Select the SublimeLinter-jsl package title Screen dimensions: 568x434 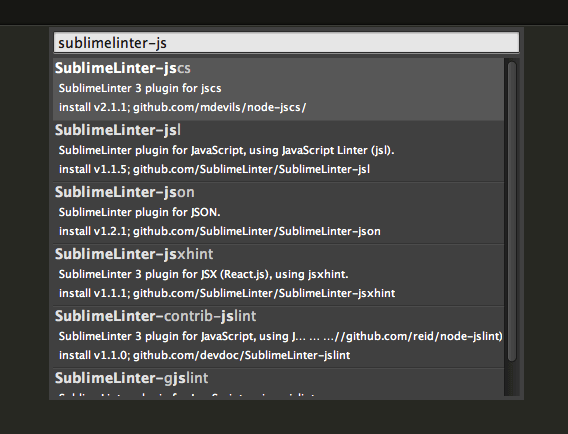click(118, 130)
